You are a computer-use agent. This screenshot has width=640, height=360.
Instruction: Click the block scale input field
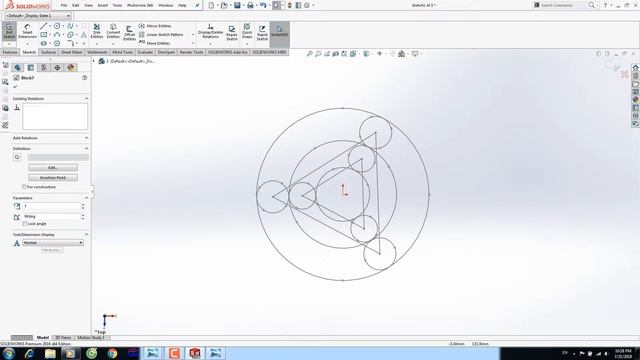pyautogui.click(x=51, y=206)
